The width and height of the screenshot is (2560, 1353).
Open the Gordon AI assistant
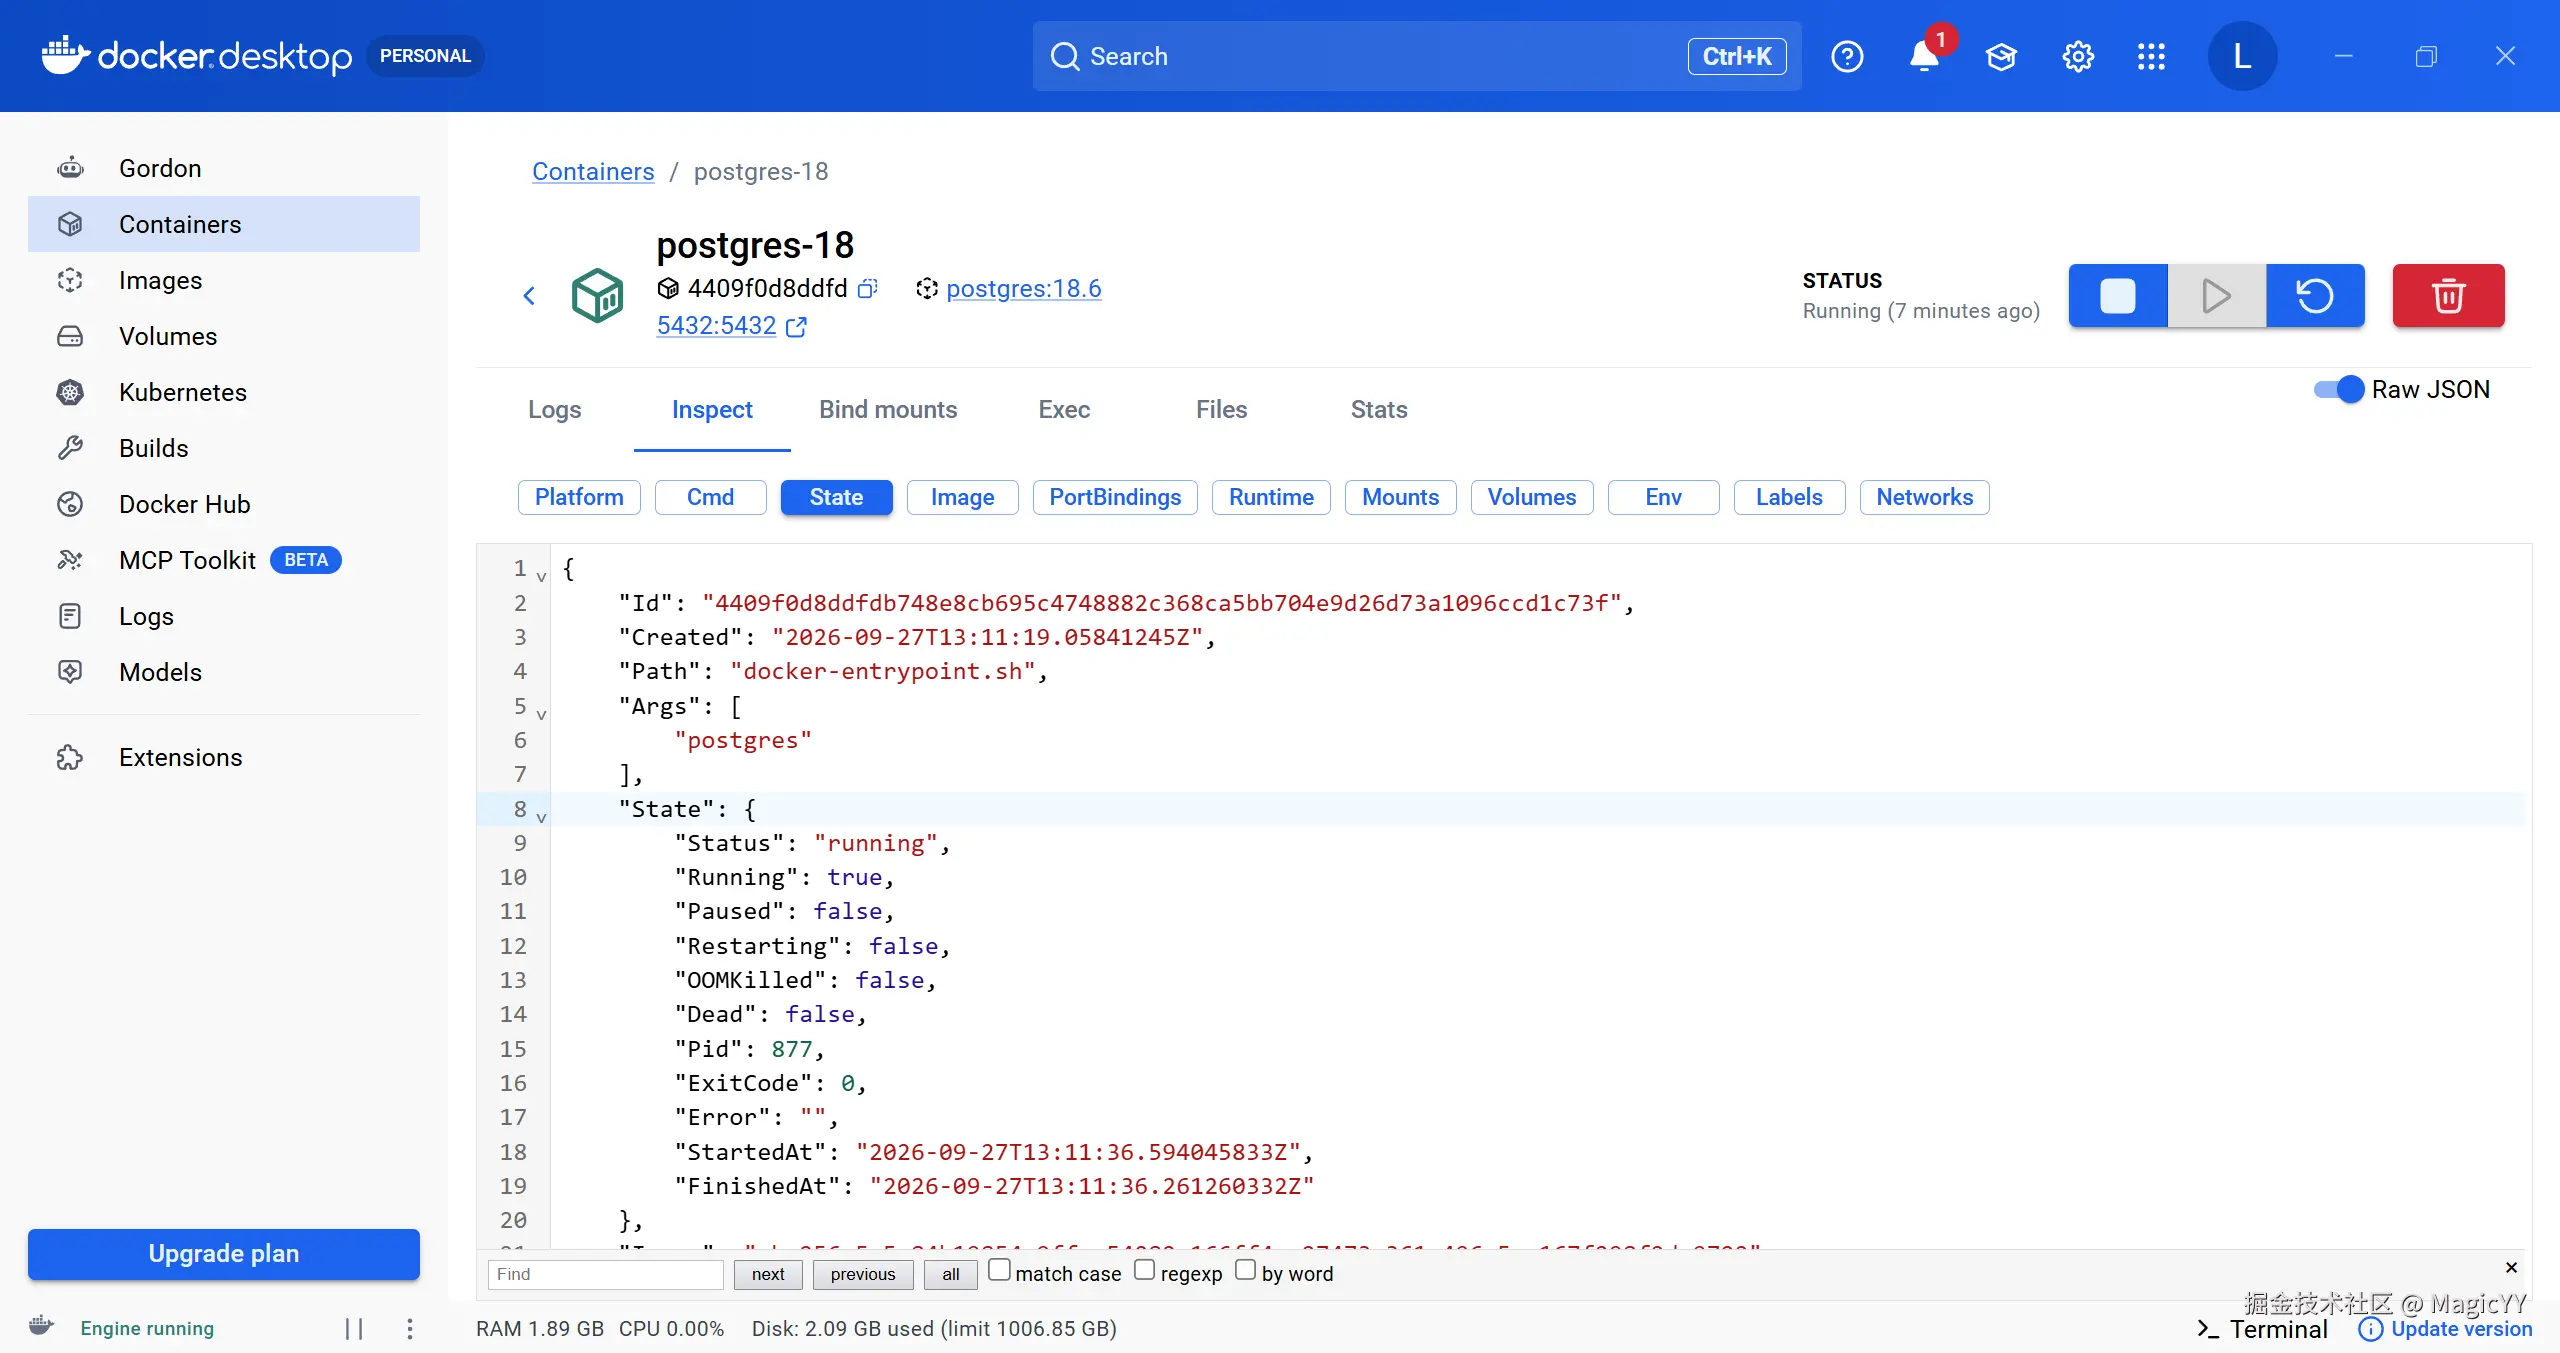pyautogui.click(x=224, y=168)
